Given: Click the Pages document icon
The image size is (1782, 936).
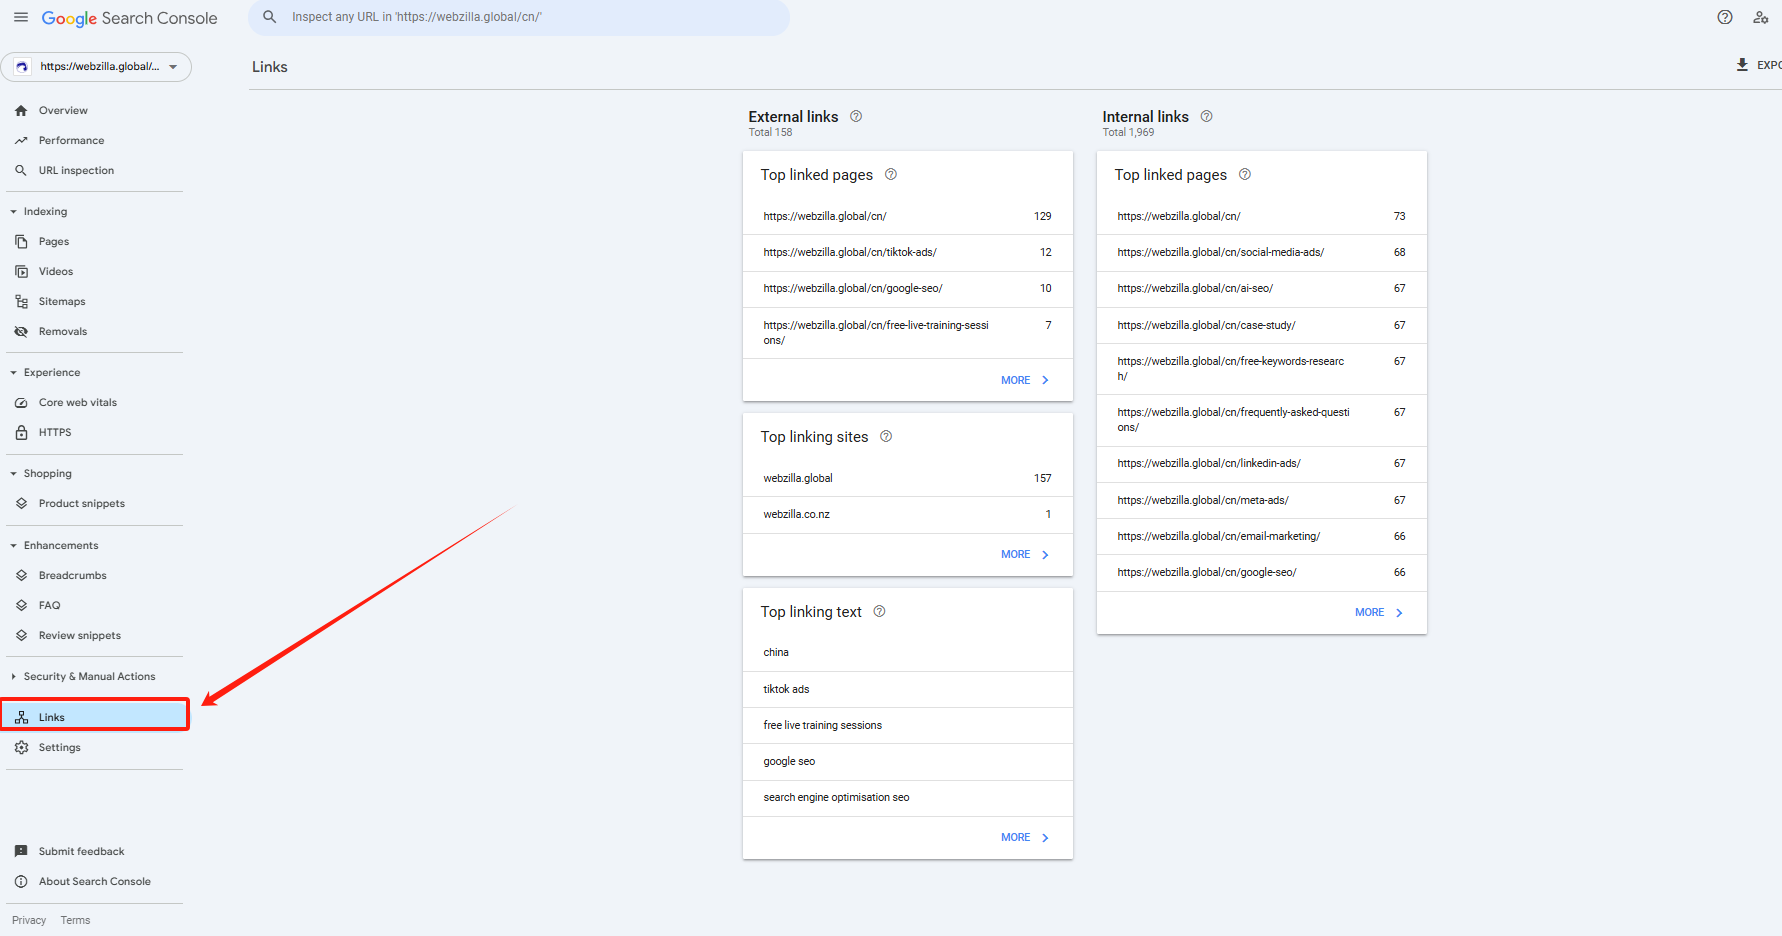Looking at the screenshot, I should point(21,242).
